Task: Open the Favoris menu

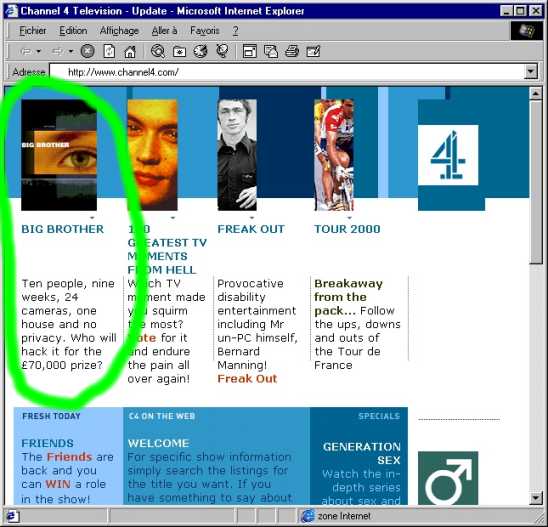Action: pos(204,31)
